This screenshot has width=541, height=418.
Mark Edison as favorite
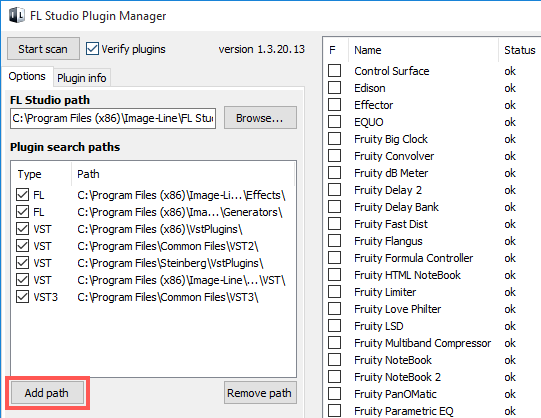click(x=334, y=88)
